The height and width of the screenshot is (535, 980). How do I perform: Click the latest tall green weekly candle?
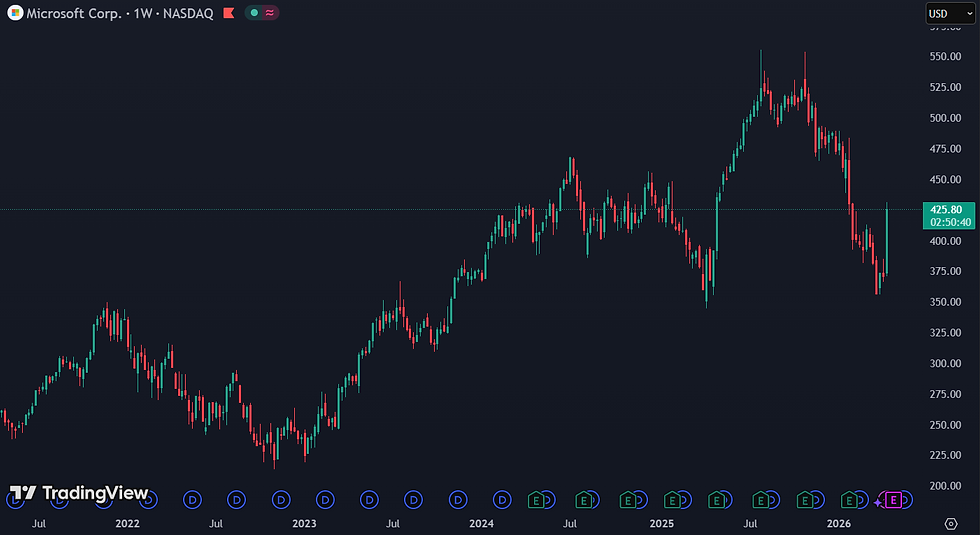click(x=887, y=241)
